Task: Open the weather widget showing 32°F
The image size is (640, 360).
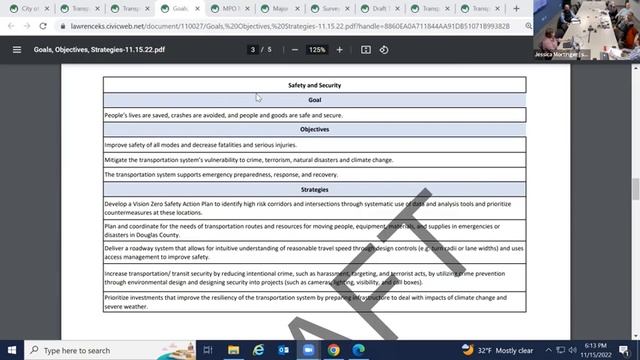Action: 497,350
